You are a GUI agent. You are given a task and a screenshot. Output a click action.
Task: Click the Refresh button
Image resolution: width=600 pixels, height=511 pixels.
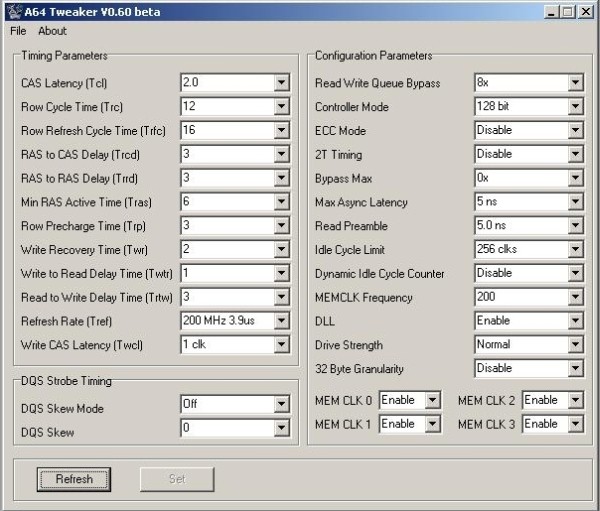[74, 479]
